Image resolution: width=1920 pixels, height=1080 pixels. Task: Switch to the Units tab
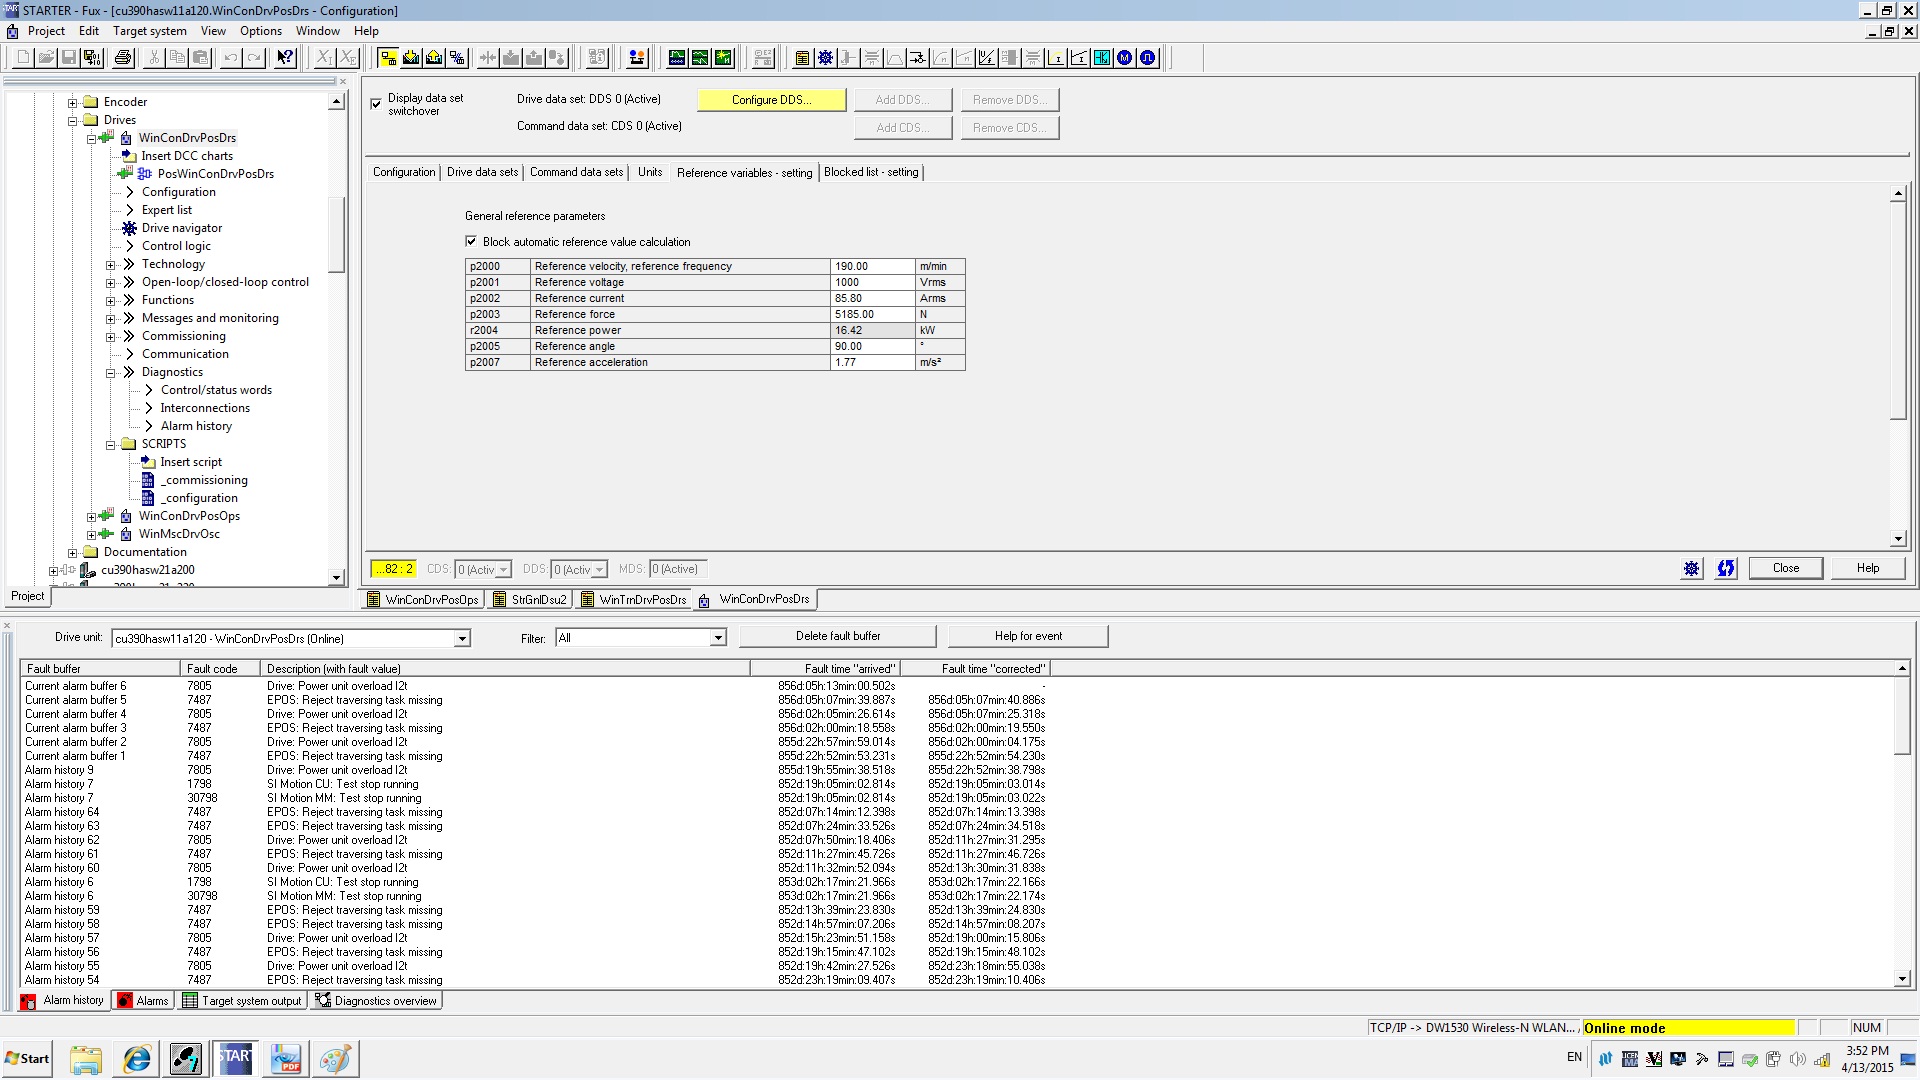tap(649, 172)
